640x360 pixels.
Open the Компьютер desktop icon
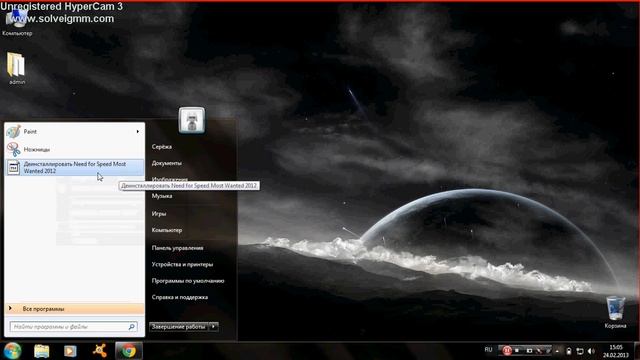[x=17, y=21]
